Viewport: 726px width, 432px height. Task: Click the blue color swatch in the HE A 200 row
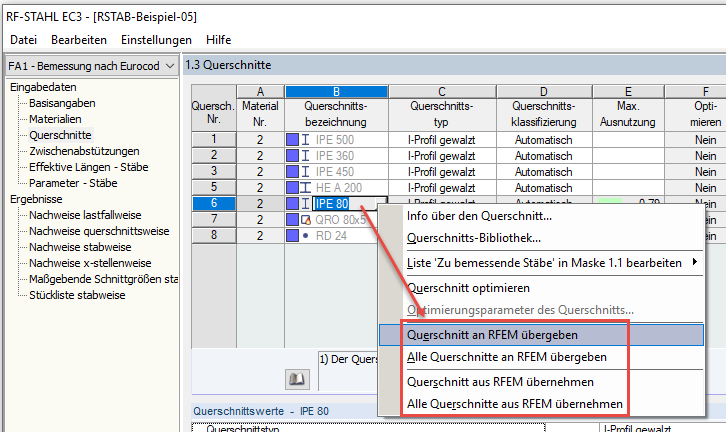click(292, 188)
